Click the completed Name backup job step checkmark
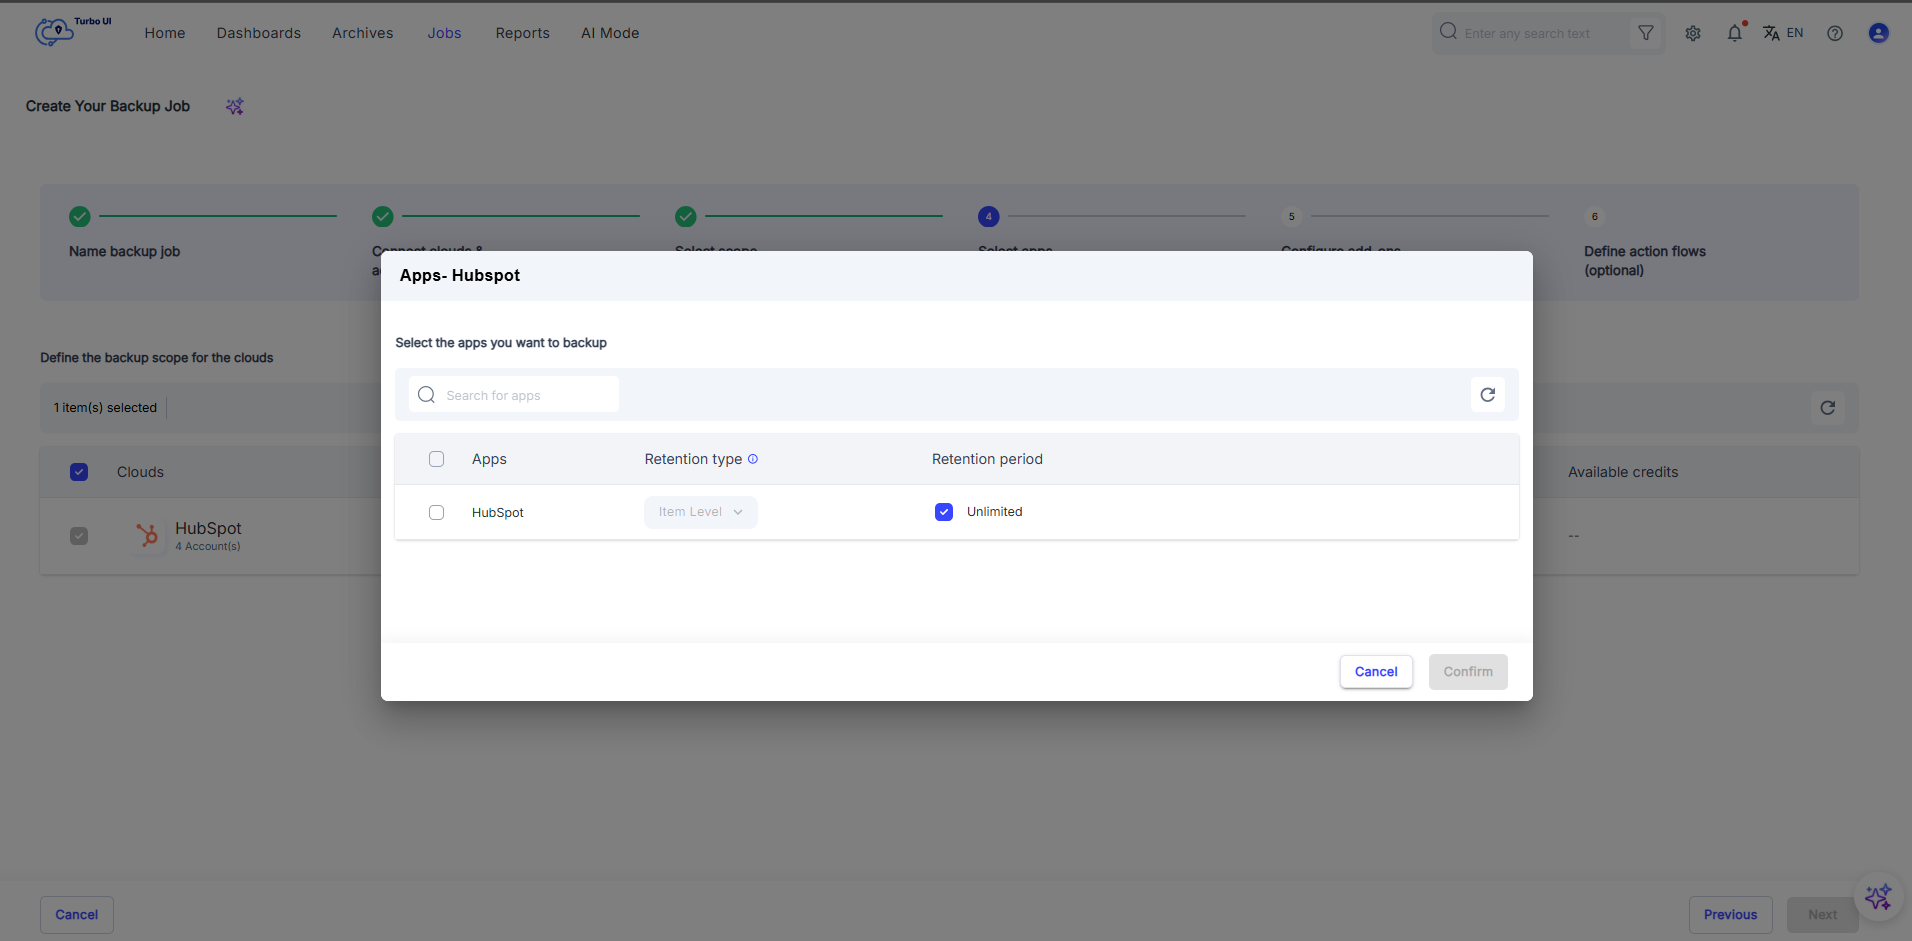The width and height of the screenshot is (1912, 941). click(80, 216)
